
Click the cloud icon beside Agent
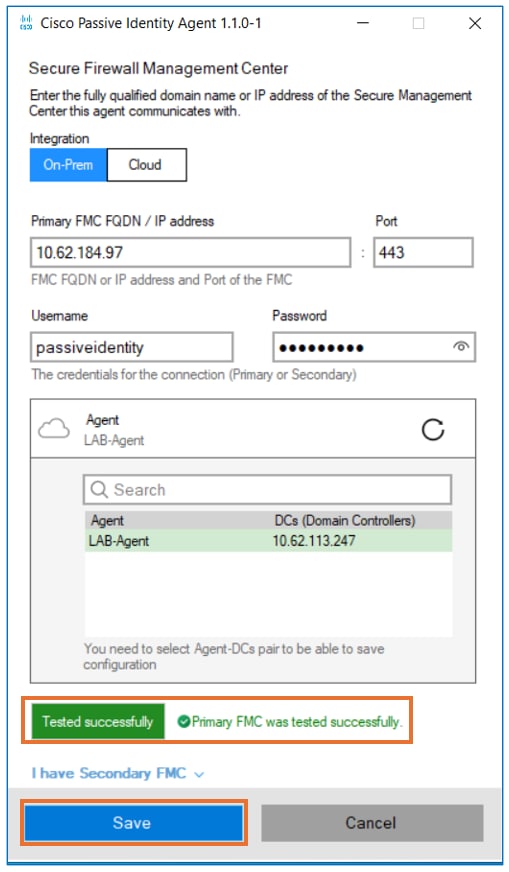tap(54, 429)
